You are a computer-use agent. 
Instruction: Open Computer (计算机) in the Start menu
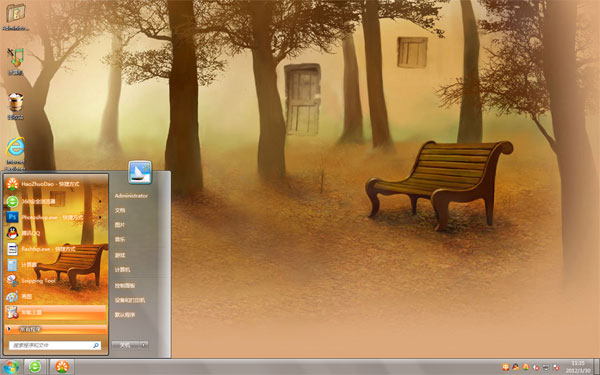click(122, 270)
